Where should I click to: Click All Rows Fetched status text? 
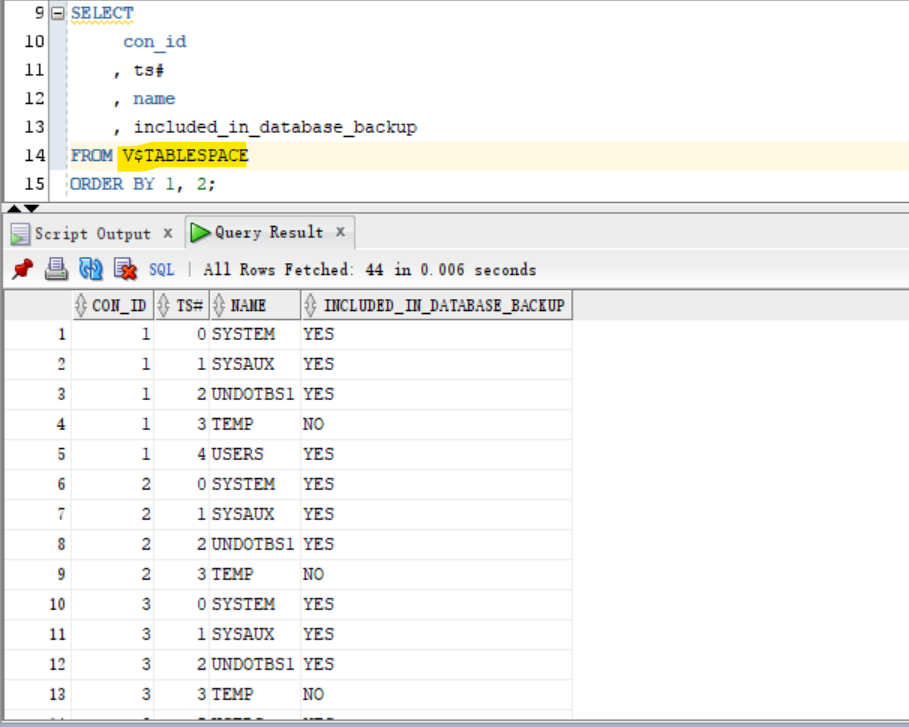coord(370,270)
